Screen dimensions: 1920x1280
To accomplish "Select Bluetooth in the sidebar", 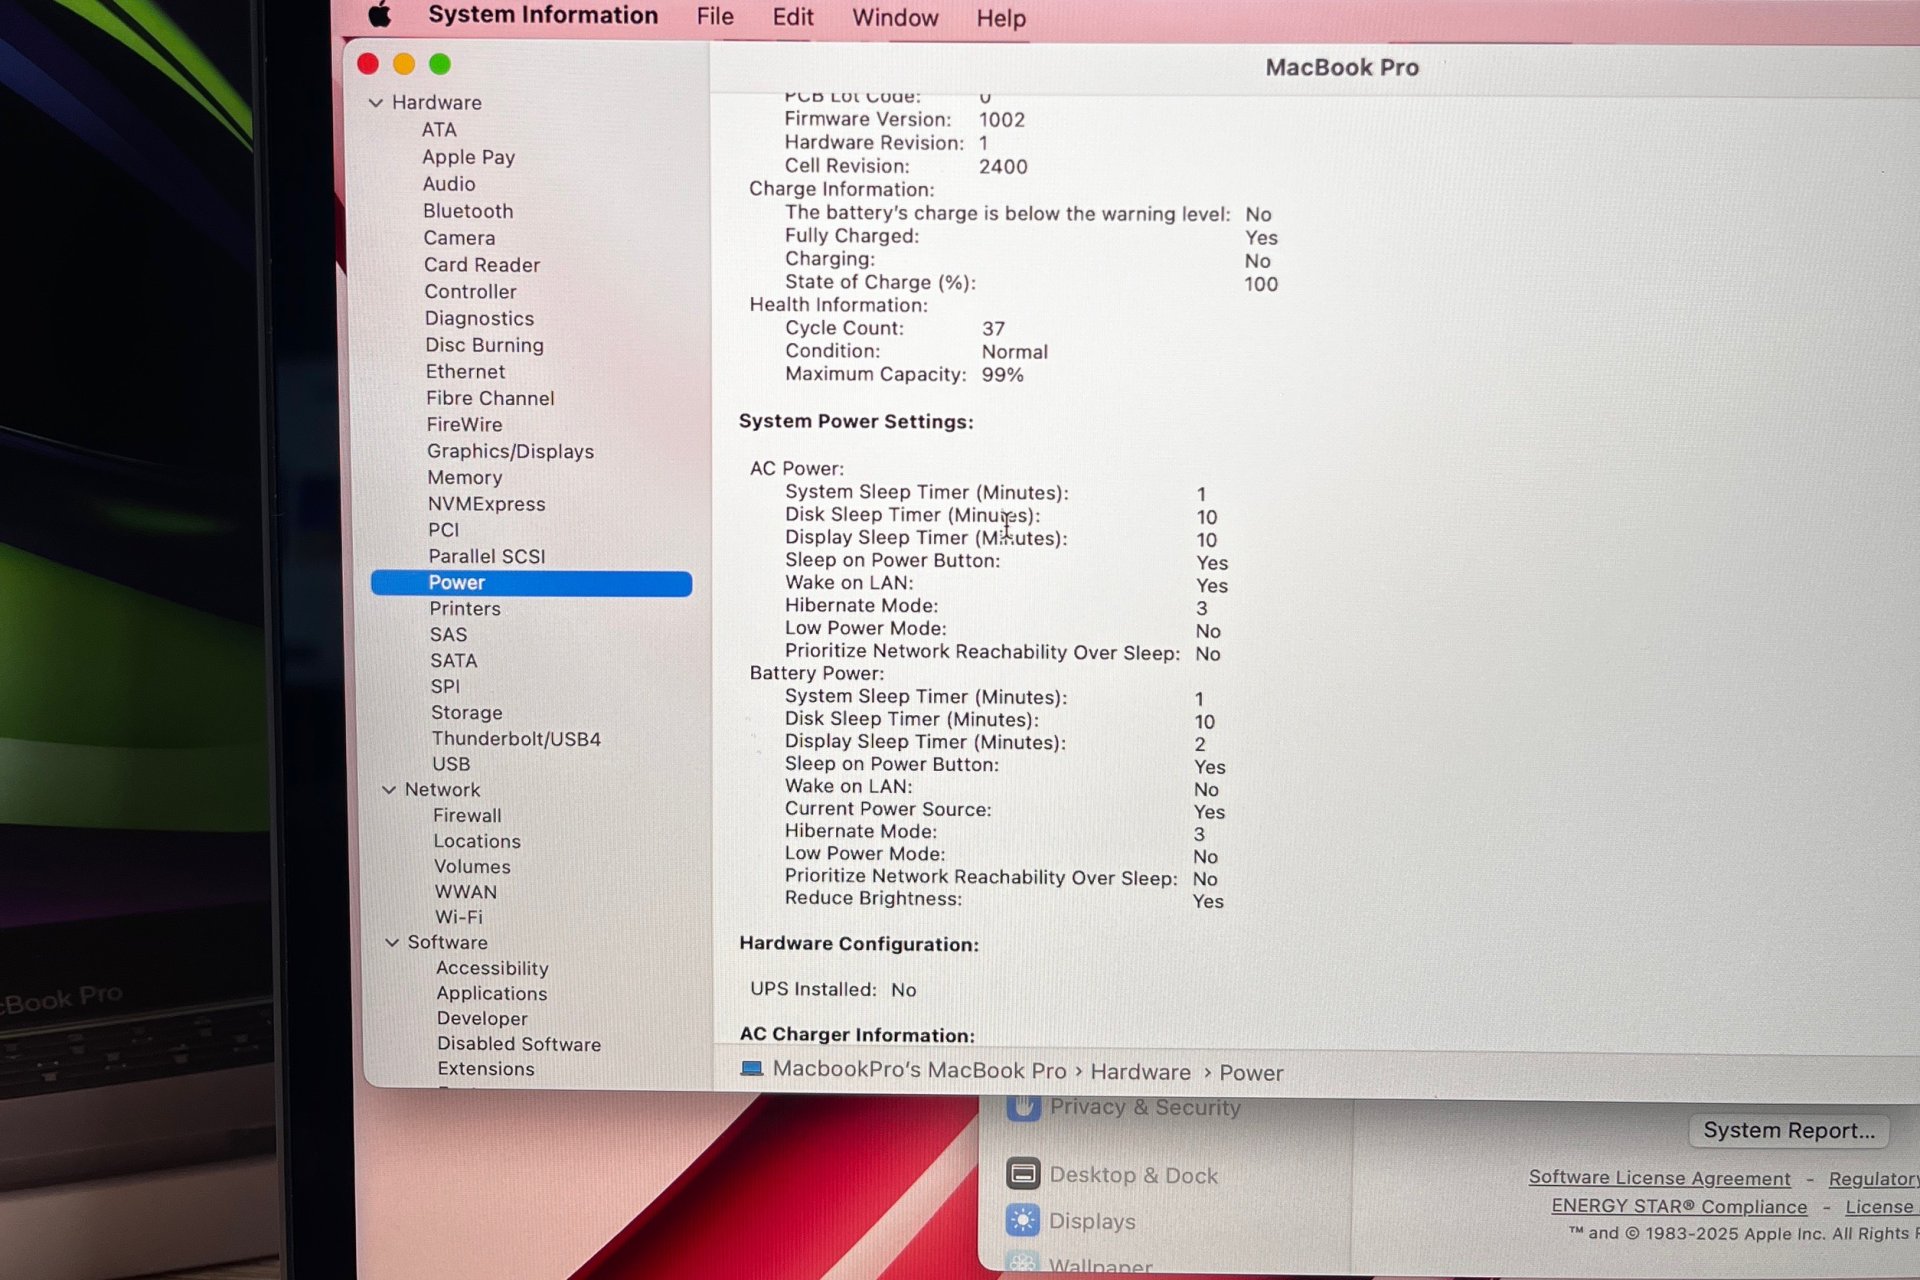I will pyautogui.click(x=468, y=211).
